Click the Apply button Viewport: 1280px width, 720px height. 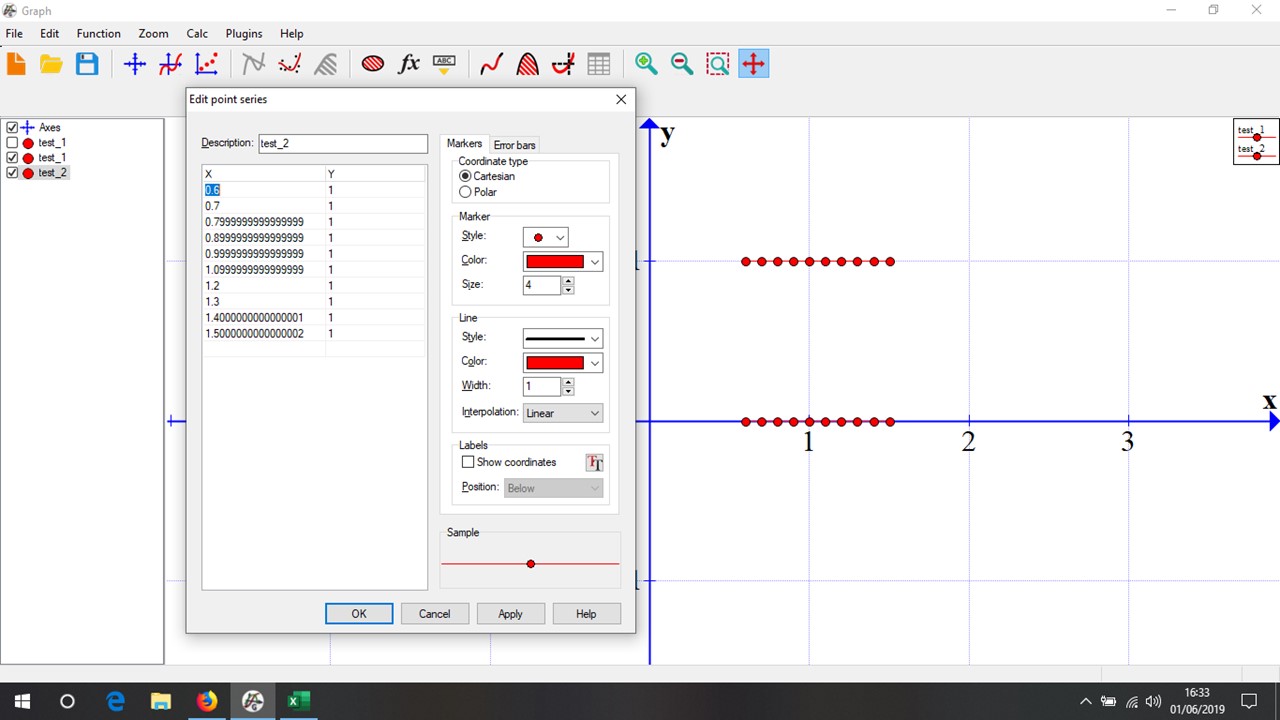pos(511,614)
